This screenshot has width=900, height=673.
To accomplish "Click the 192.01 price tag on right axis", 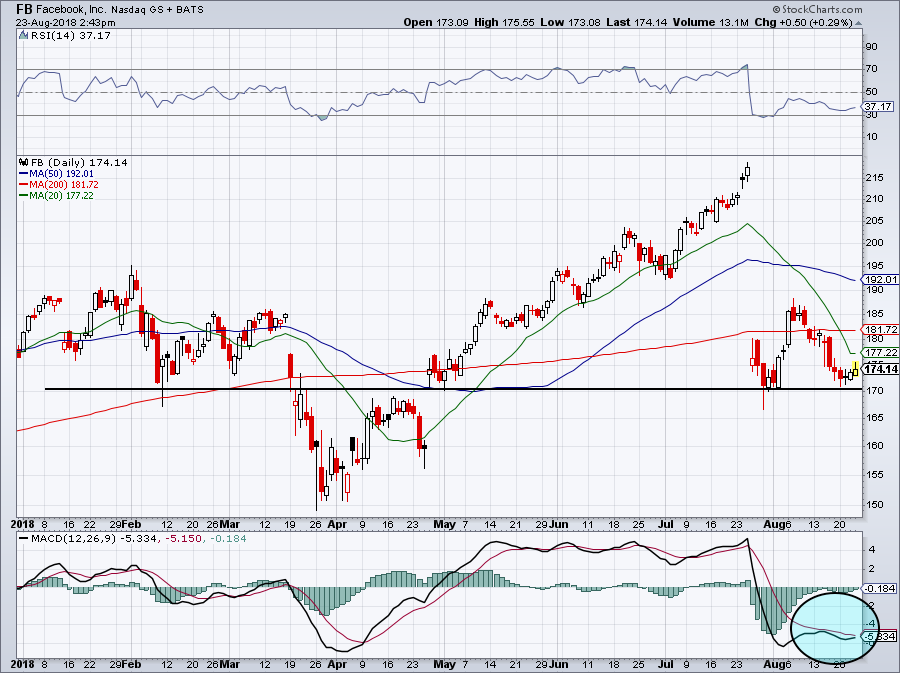I will click(881, 279).
